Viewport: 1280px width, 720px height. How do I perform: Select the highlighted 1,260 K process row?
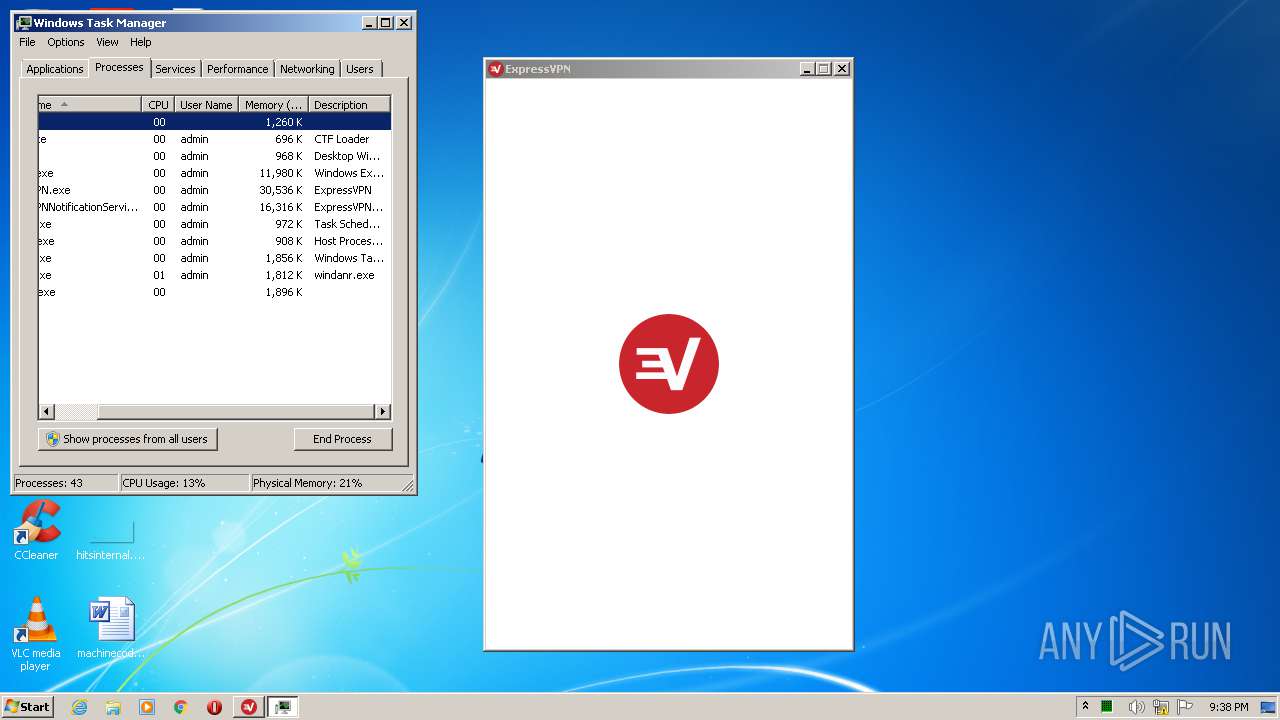pos(214,122)
